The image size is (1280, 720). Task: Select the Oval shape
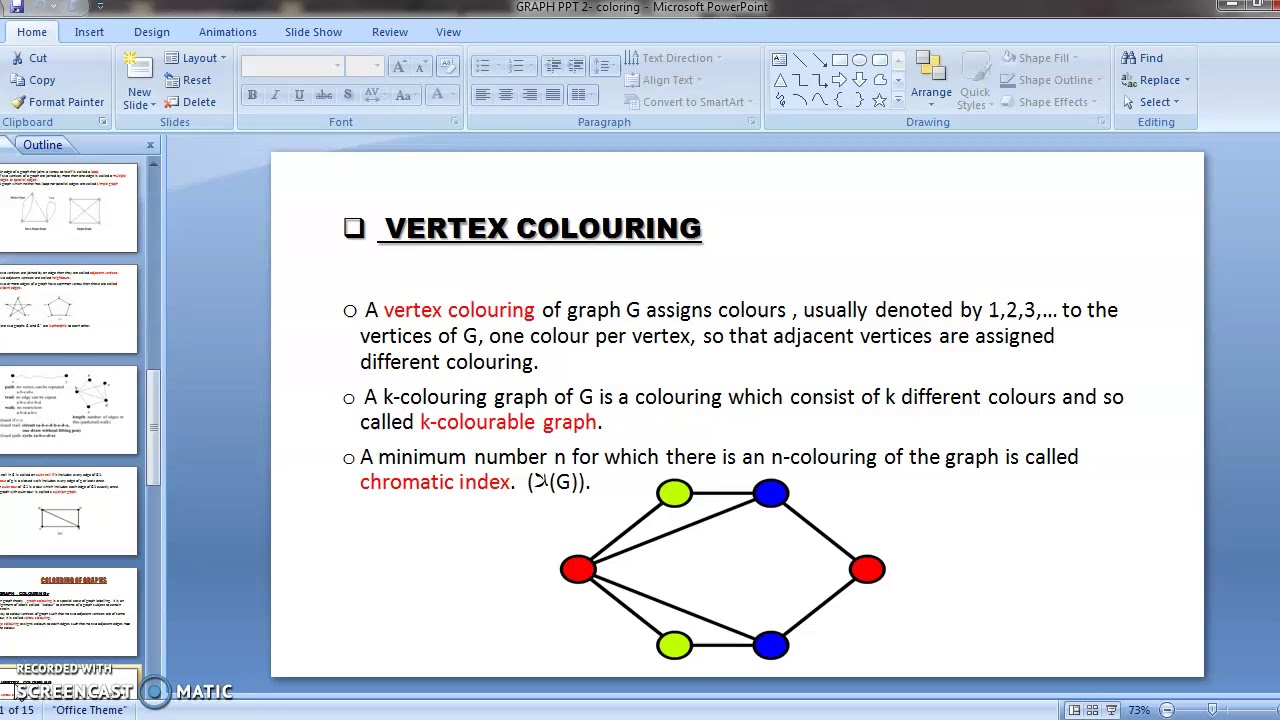point(859,59)
